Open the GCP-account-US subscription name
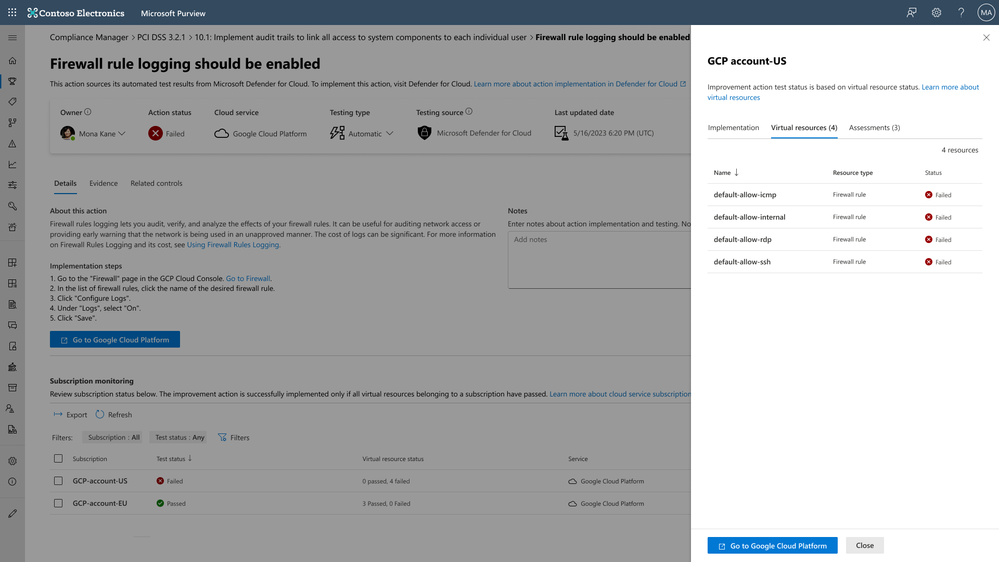The height and width of the screenshot is (562, 999). 100,481
